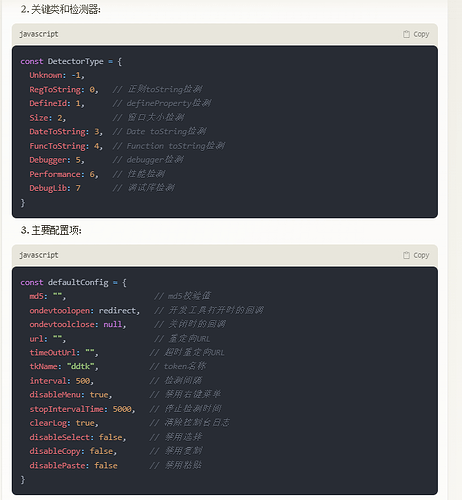Click the '// 超时重定向URL' comment
Viewport: 462px width, 500px height.
click(x=187, y=353)
